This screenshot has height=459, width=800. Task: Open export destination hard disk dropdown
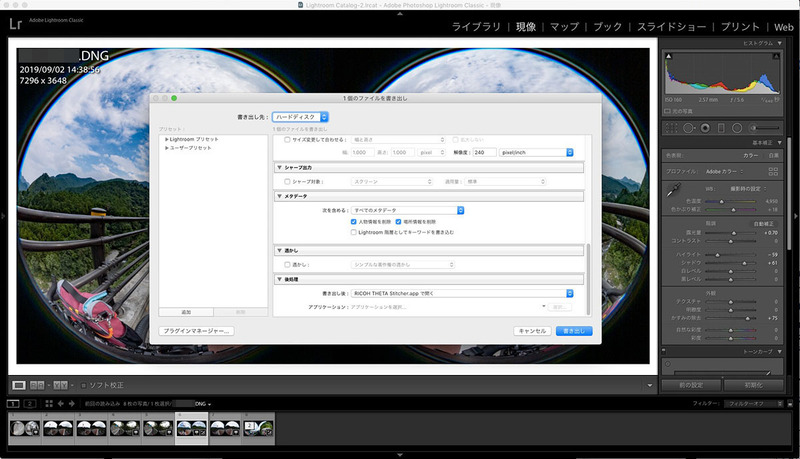pyautogui.click(x=300, y=117)
